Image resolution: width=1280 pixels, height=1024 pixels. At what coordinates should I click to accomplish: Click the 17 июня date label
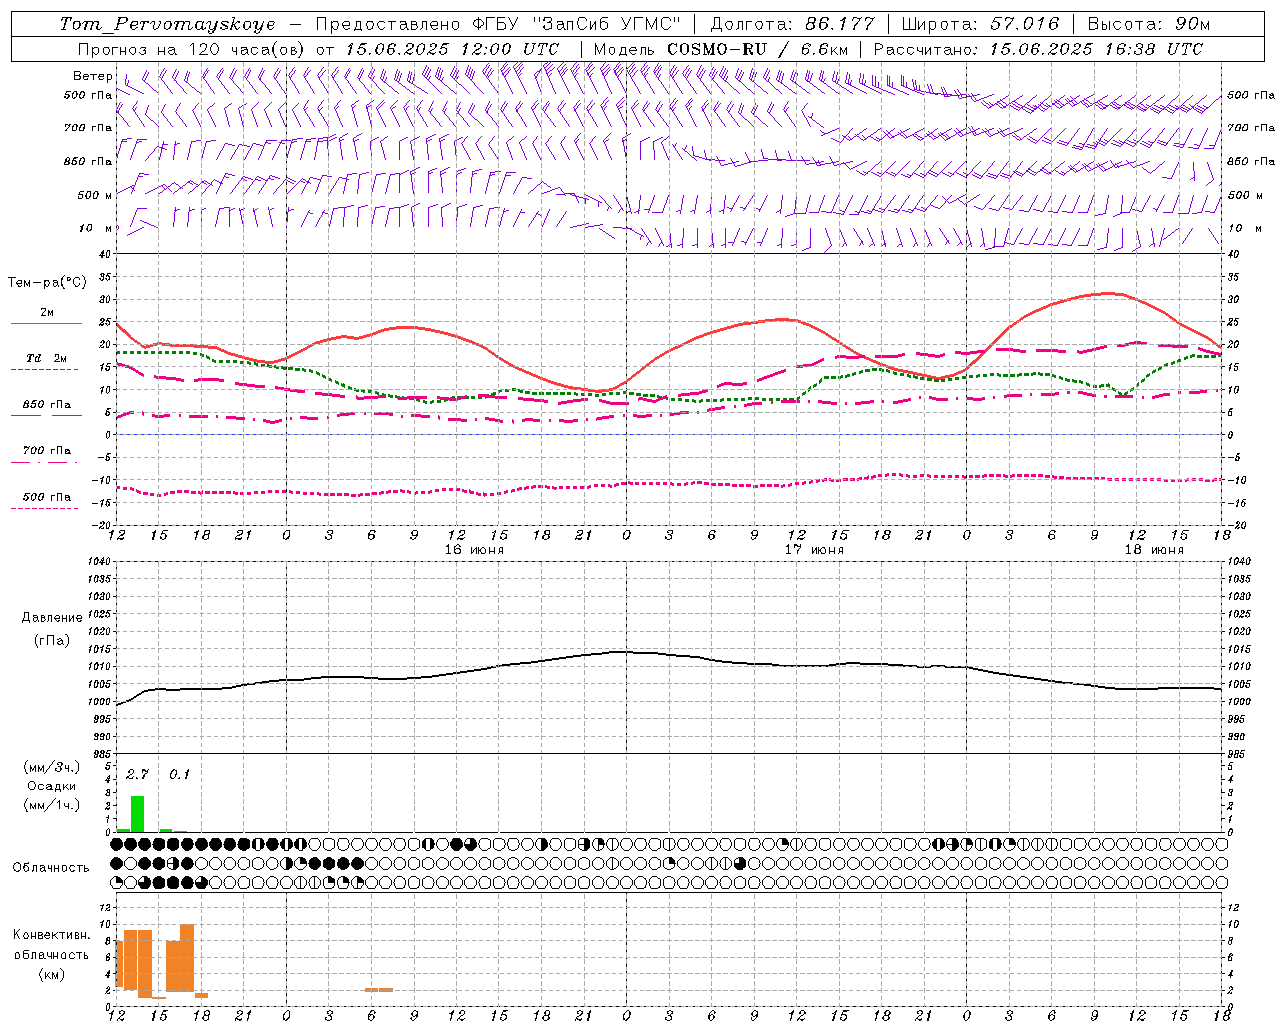tap(813, 549)
